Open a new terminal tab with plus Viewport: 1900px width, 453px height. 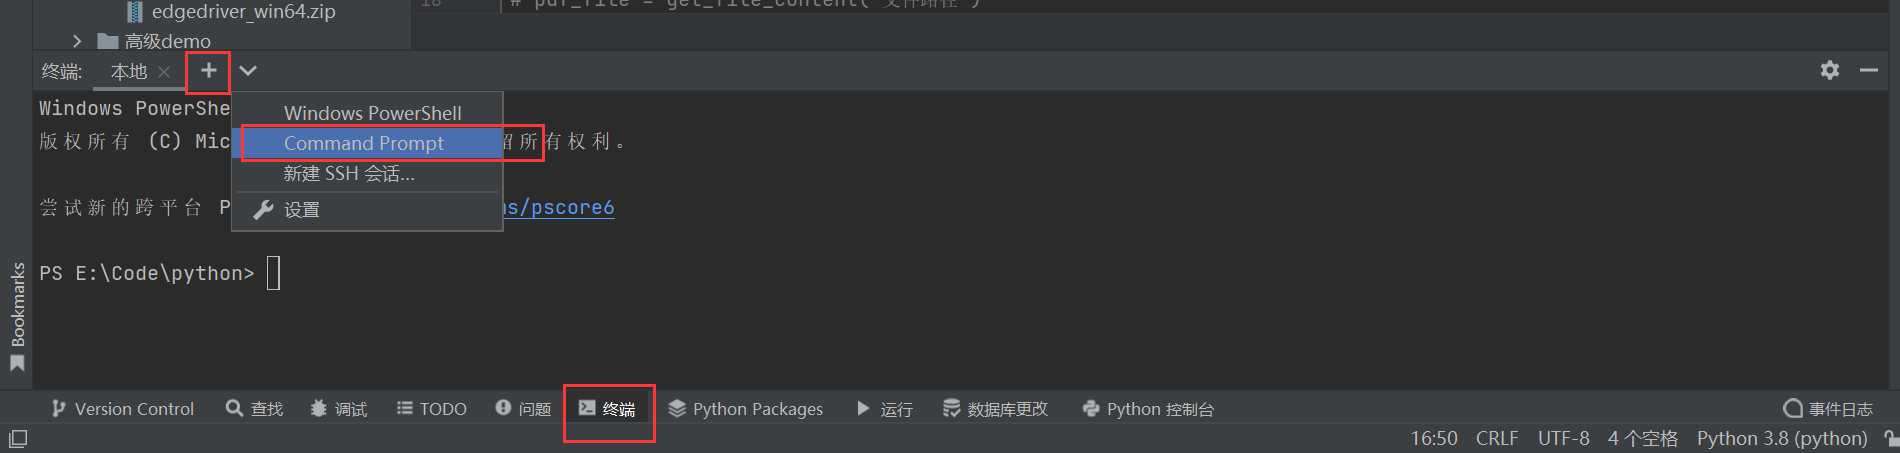click(208, 71)
